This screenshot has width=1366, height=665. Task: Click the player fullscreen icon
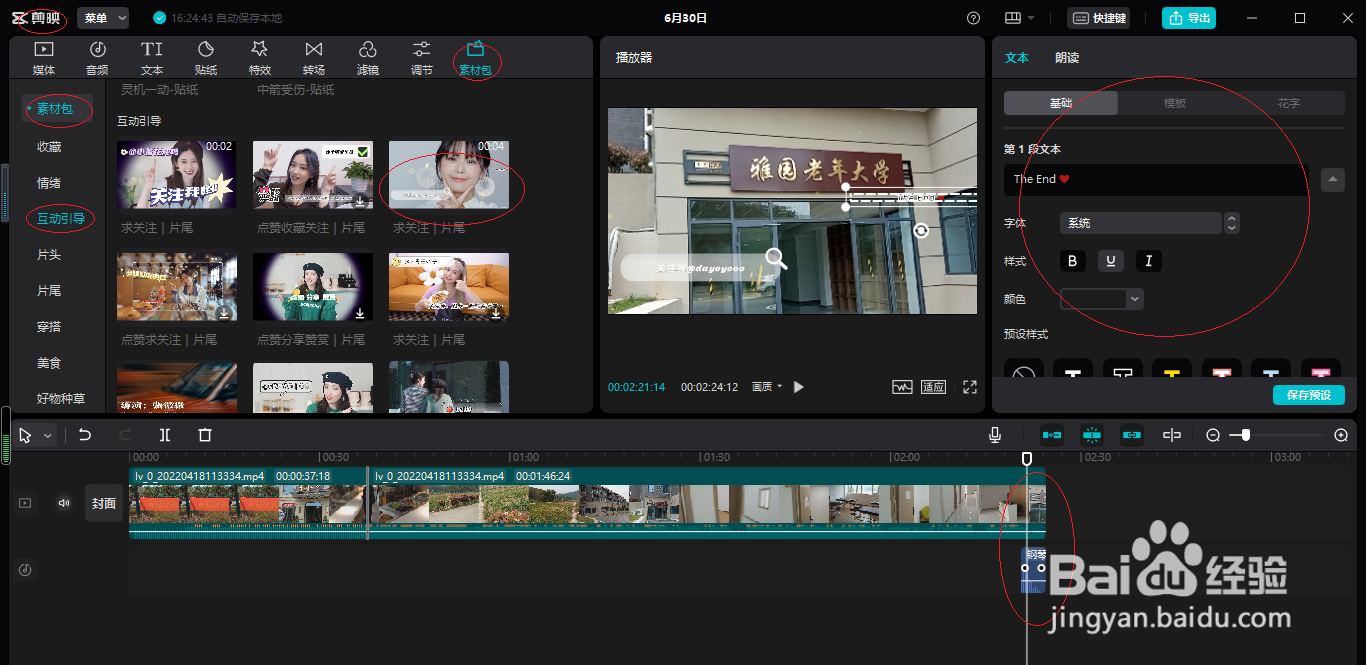pos(969,387)
